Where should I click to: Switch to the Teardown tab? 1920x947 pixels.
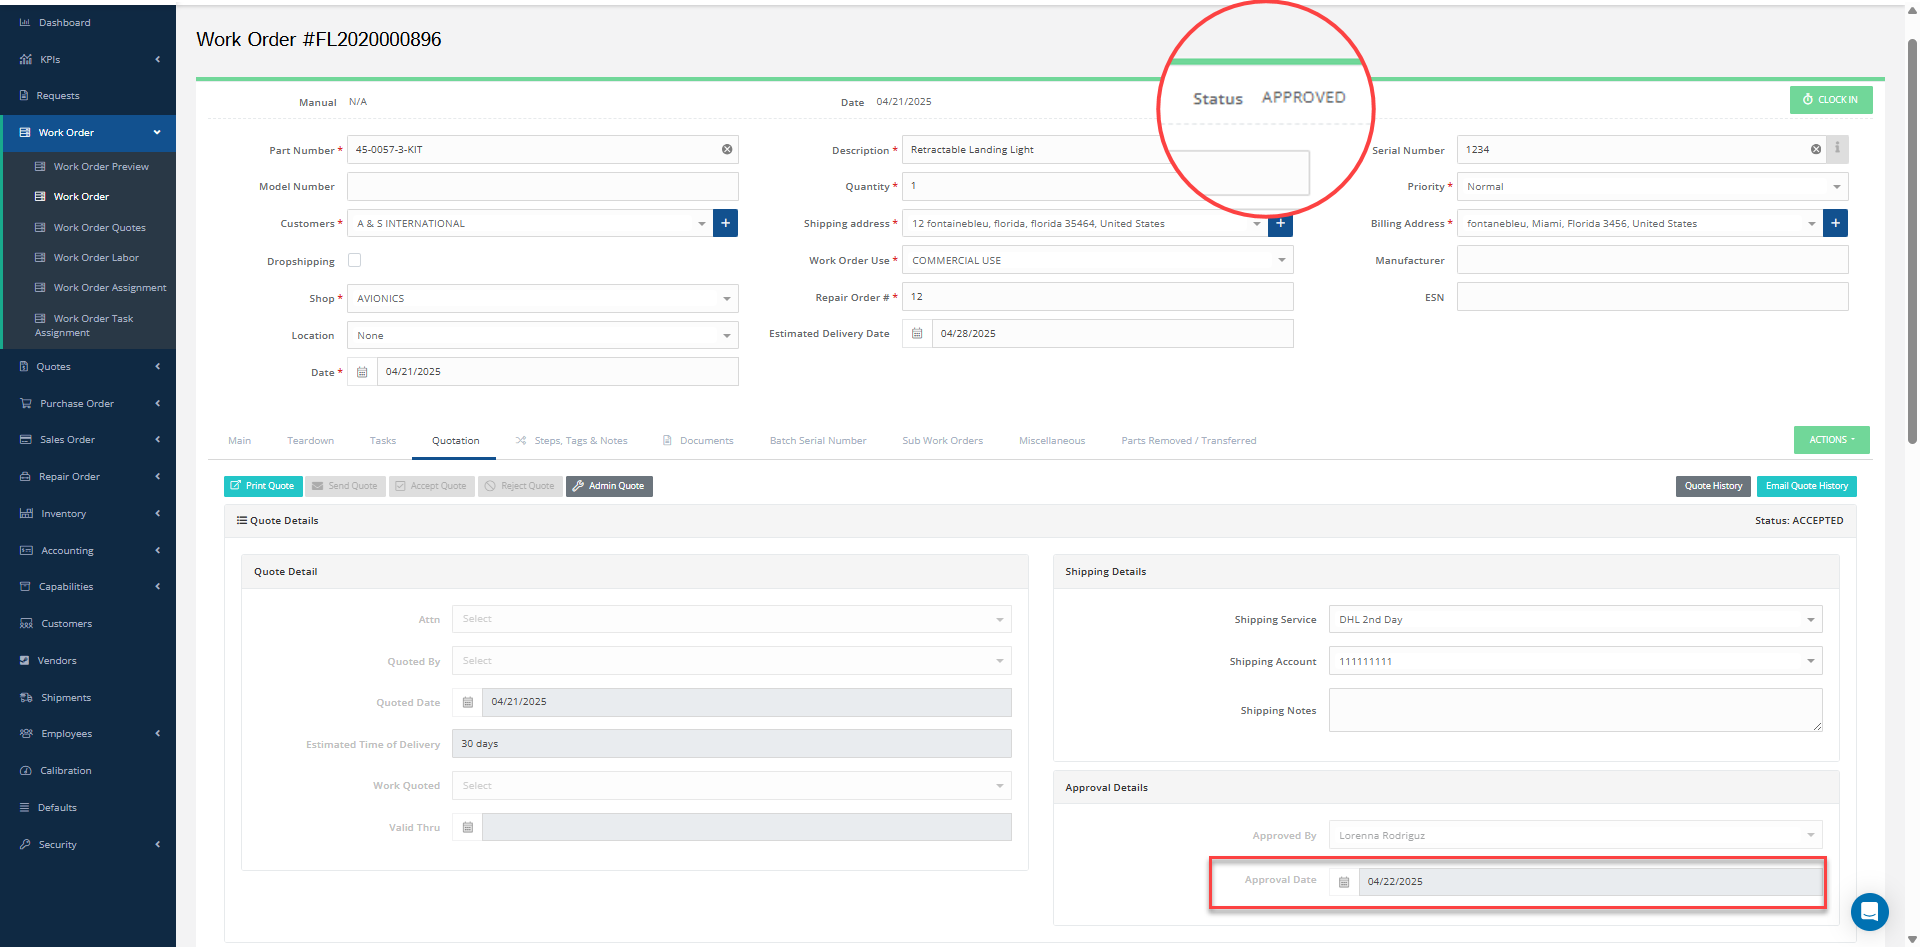pos(310,441)
